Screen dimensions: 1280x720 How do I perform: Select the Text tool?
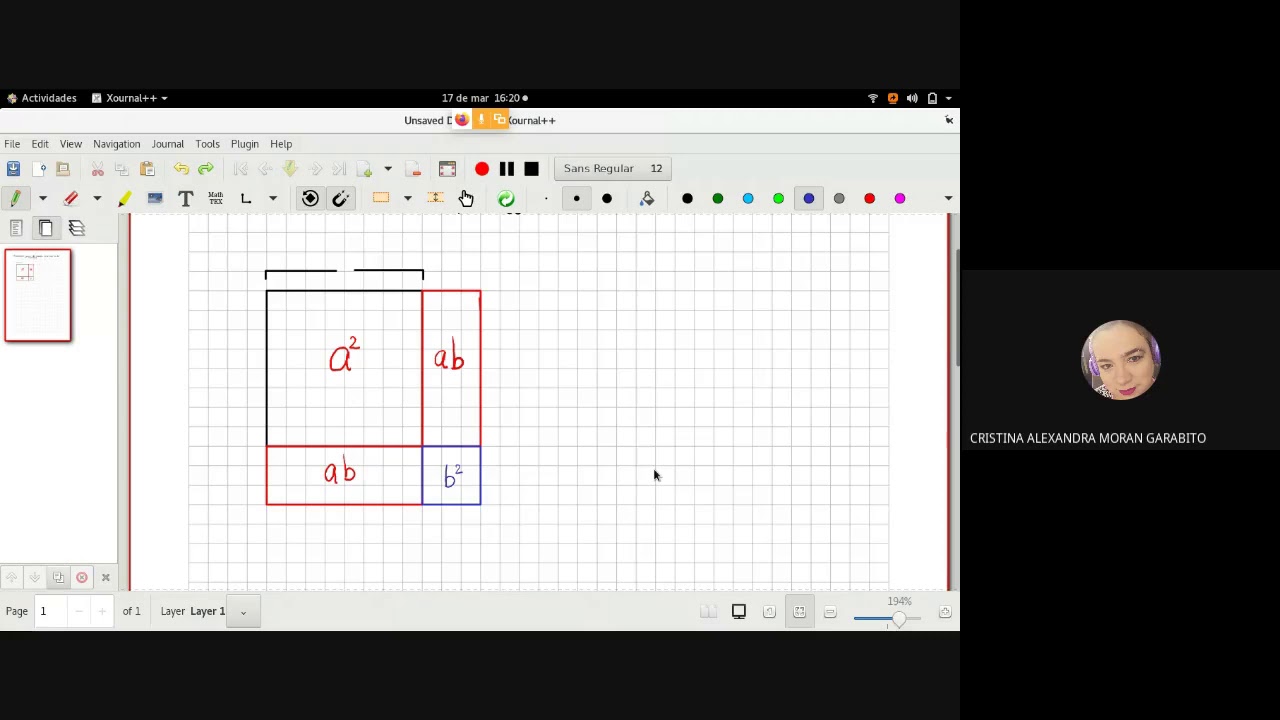click(185, 198)
